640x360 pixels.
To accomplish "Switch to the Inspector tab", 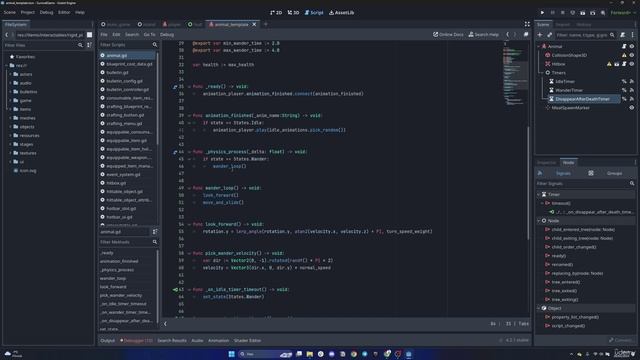I will pos(546,162).
